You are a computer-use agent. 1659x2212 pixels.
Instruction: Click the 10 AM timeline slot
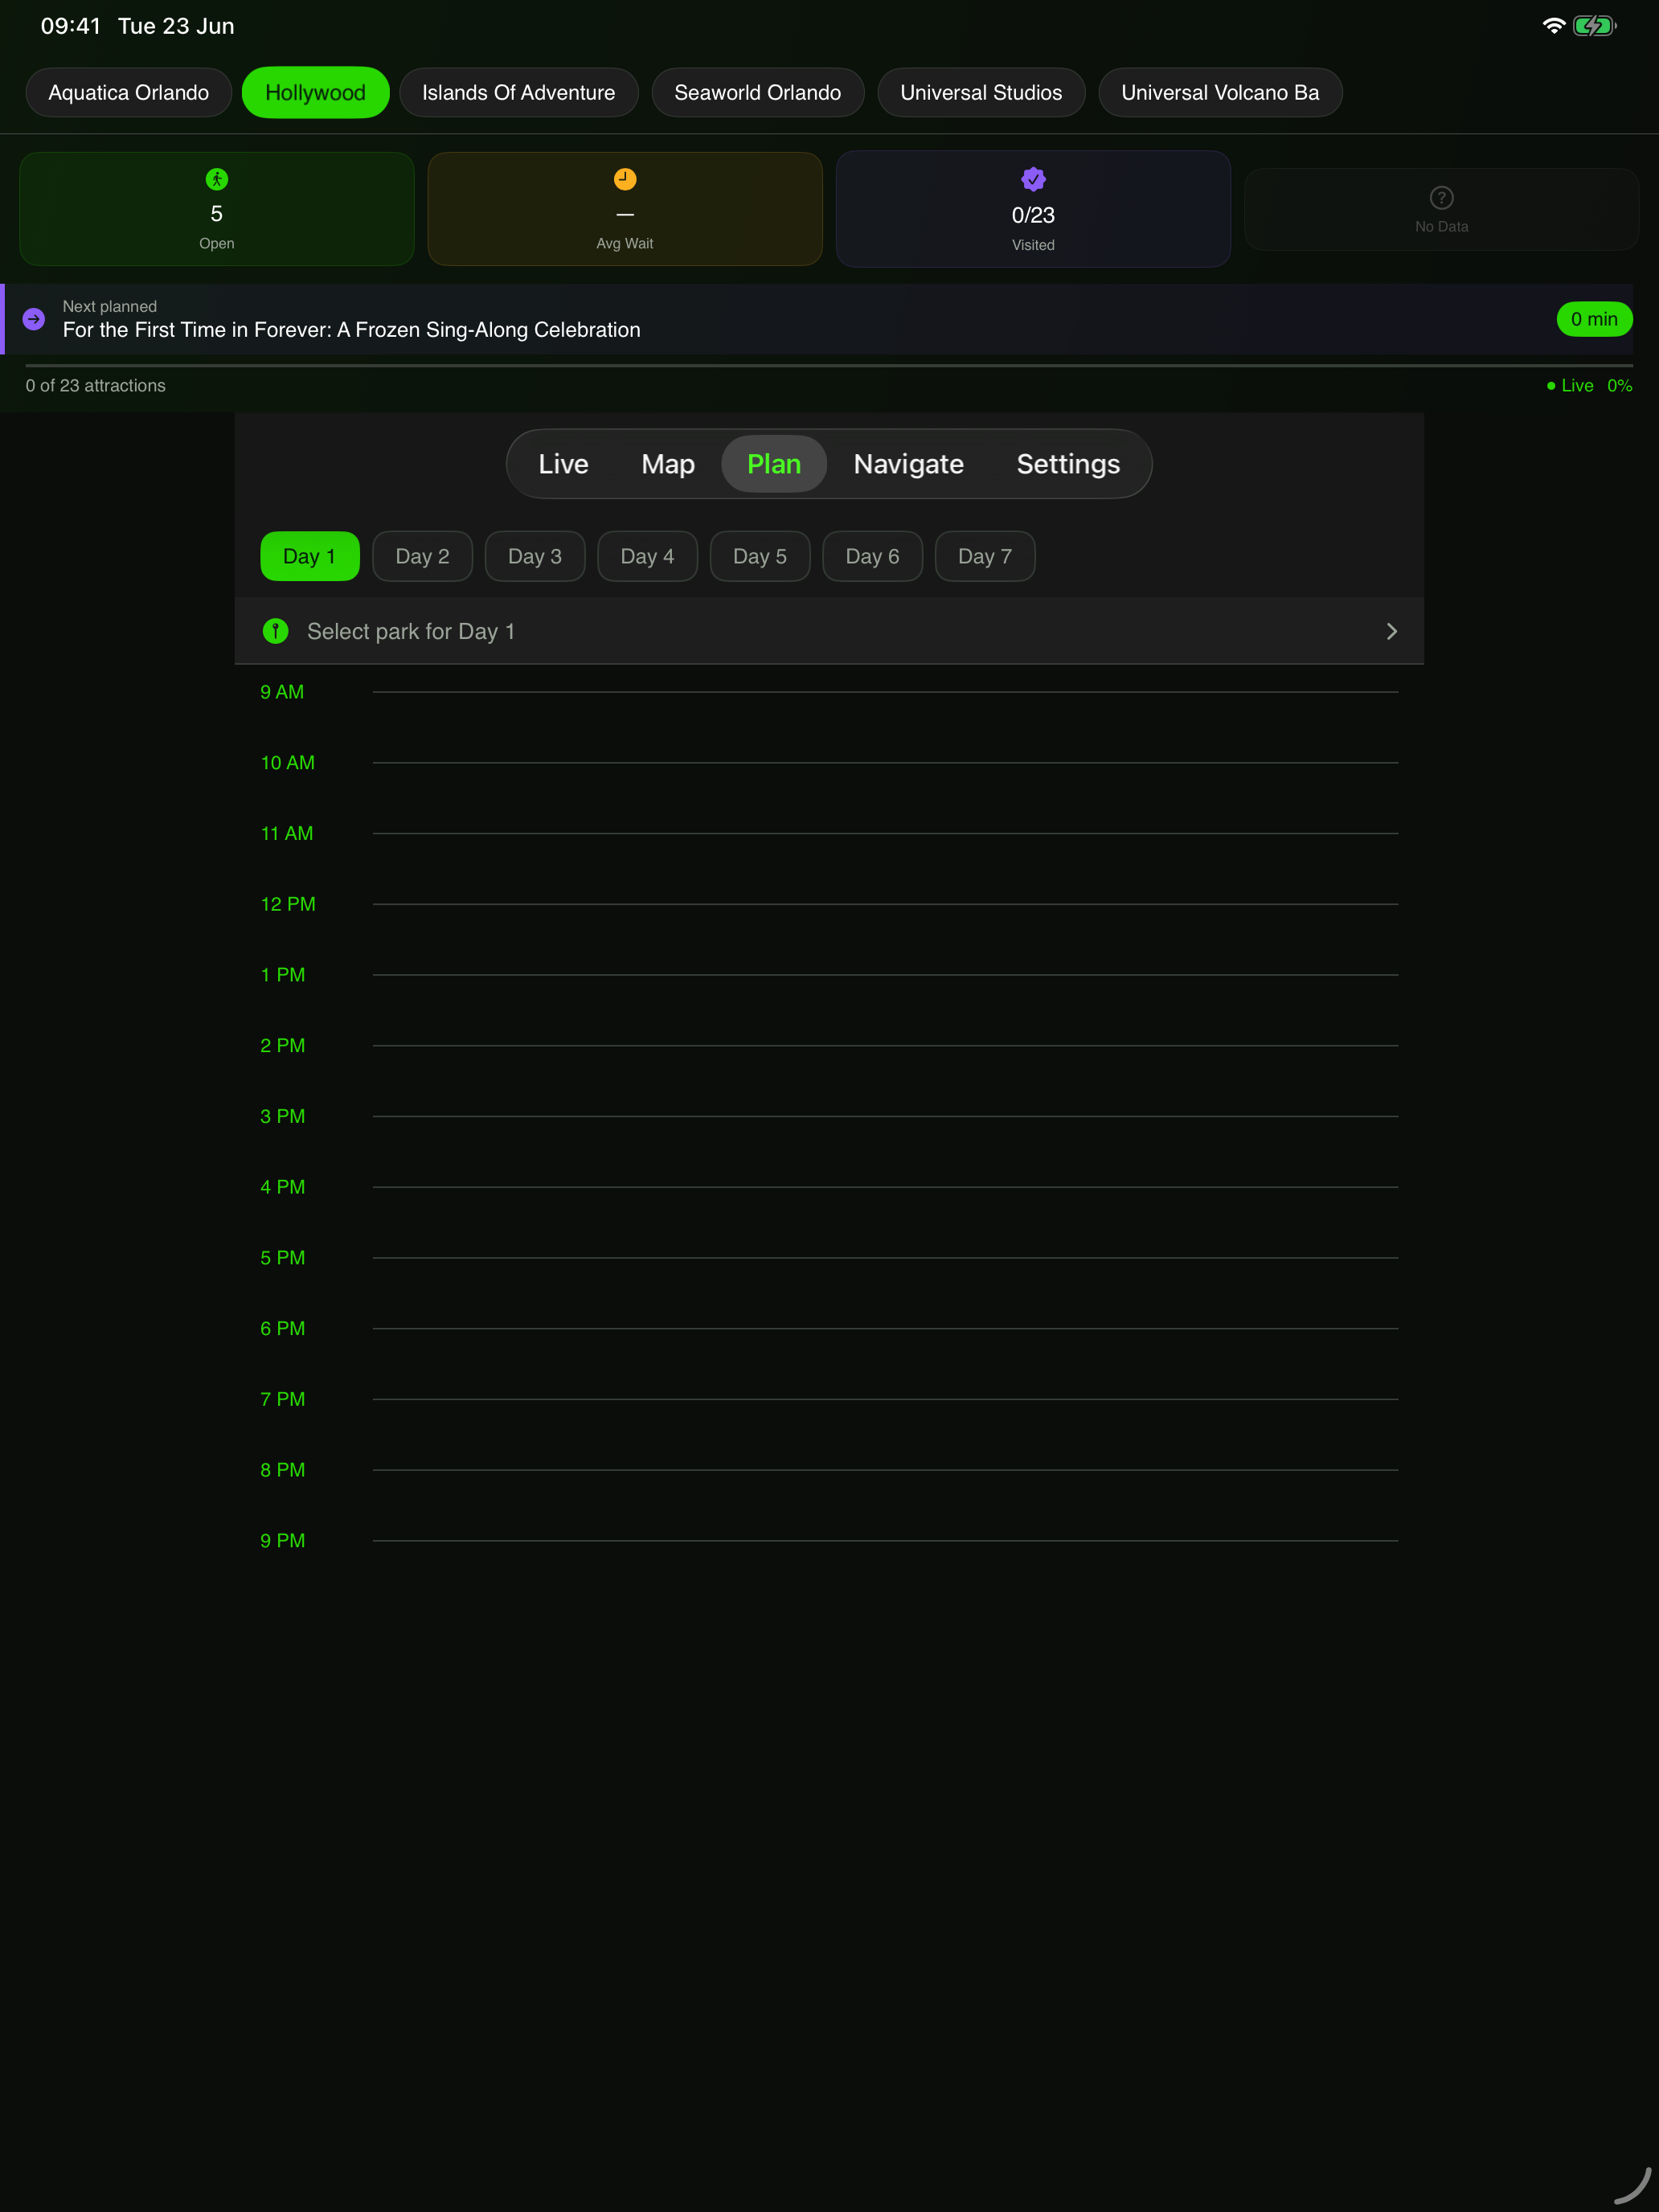829,763
